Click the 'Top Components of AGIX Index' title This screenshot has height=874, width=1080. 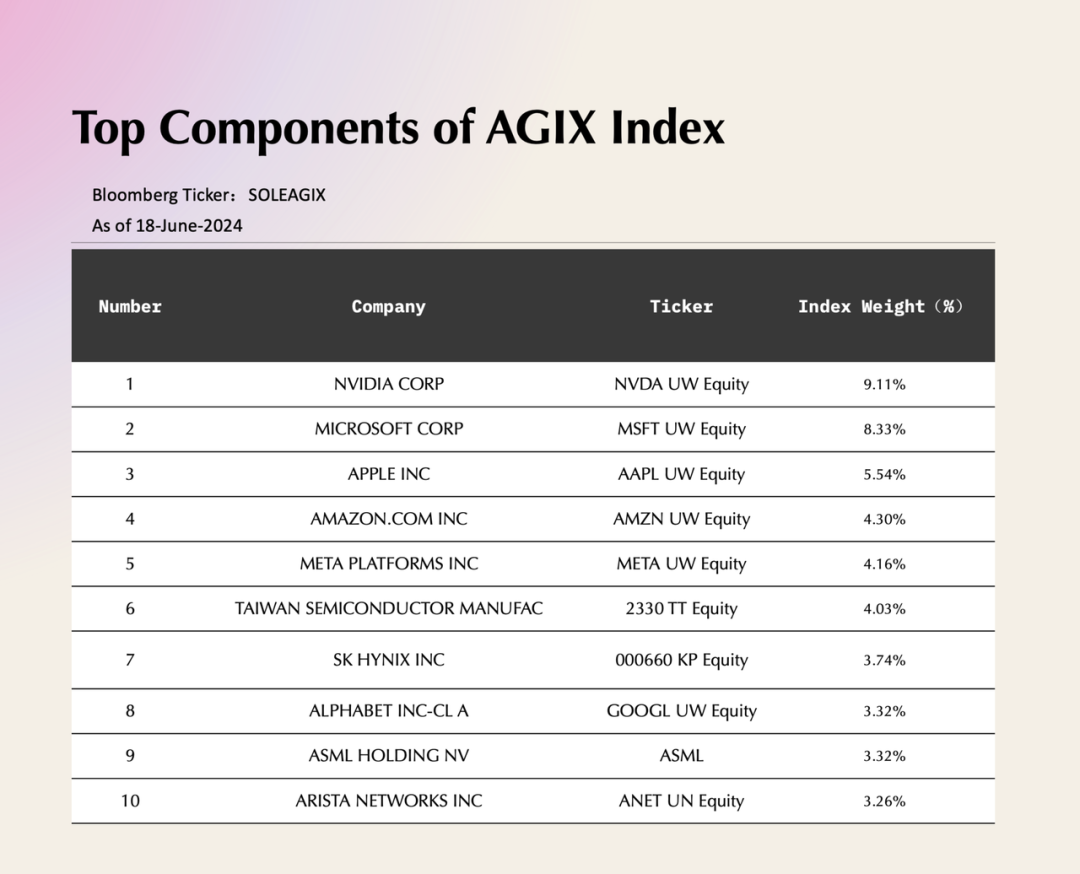398,129
